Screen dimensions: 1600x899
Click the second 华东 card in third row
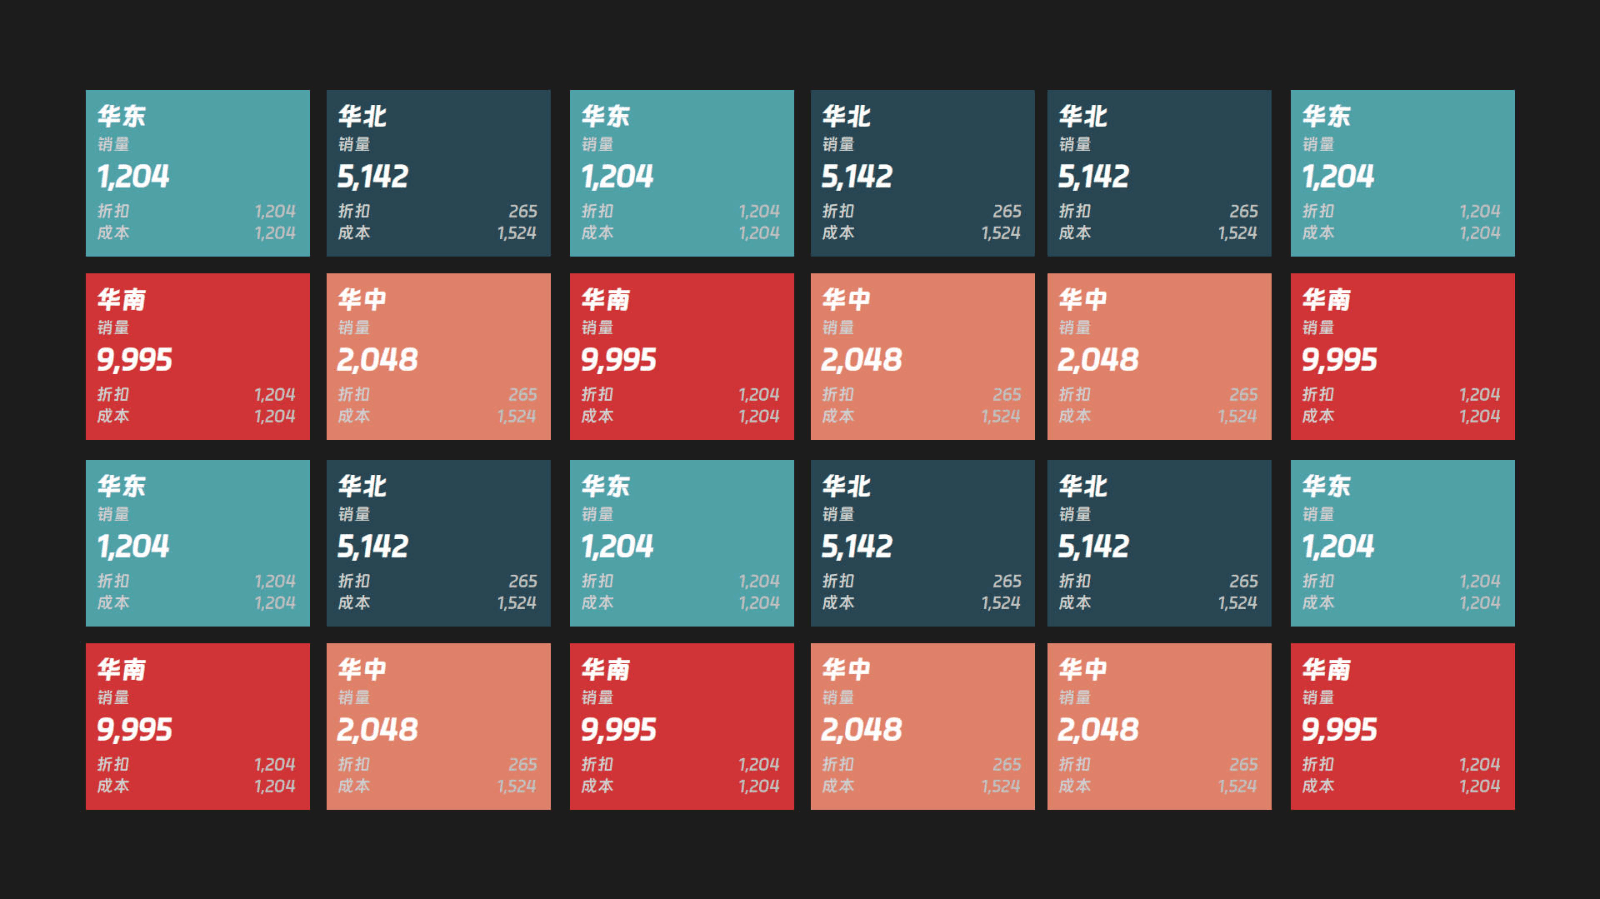(682, 543)
